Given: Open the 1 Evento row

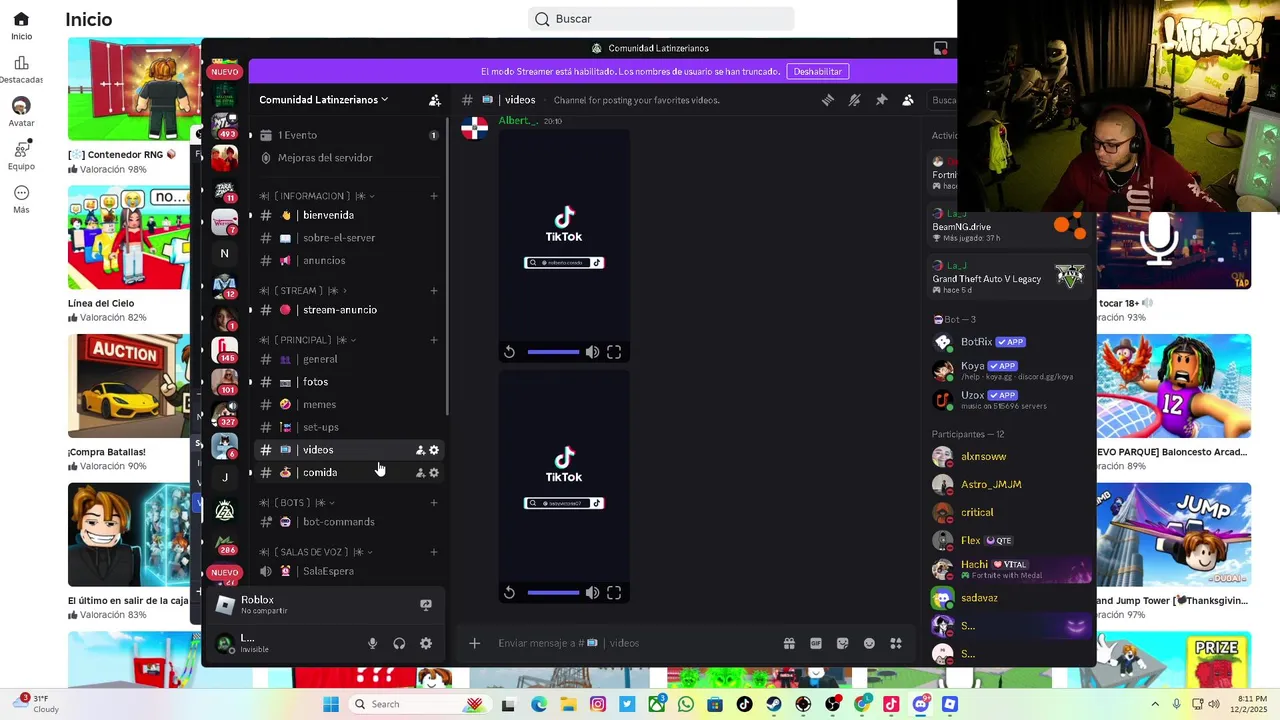Looking at the screenshot, I should 347,135.
